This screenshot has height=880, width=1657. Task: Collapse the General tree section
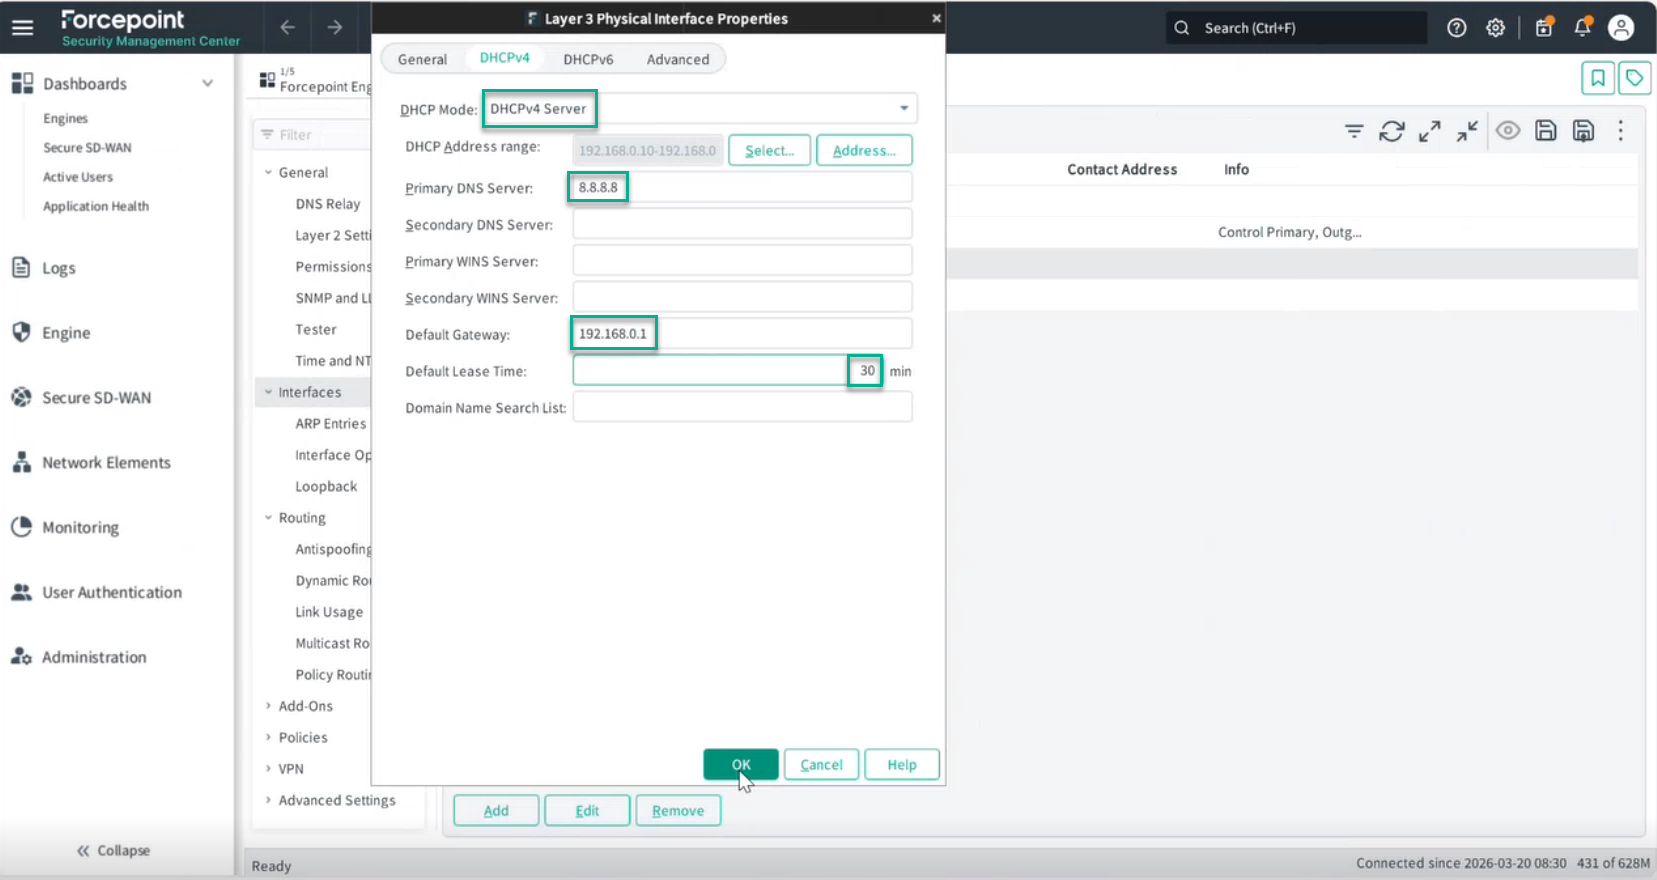click(x=268, y=173)
